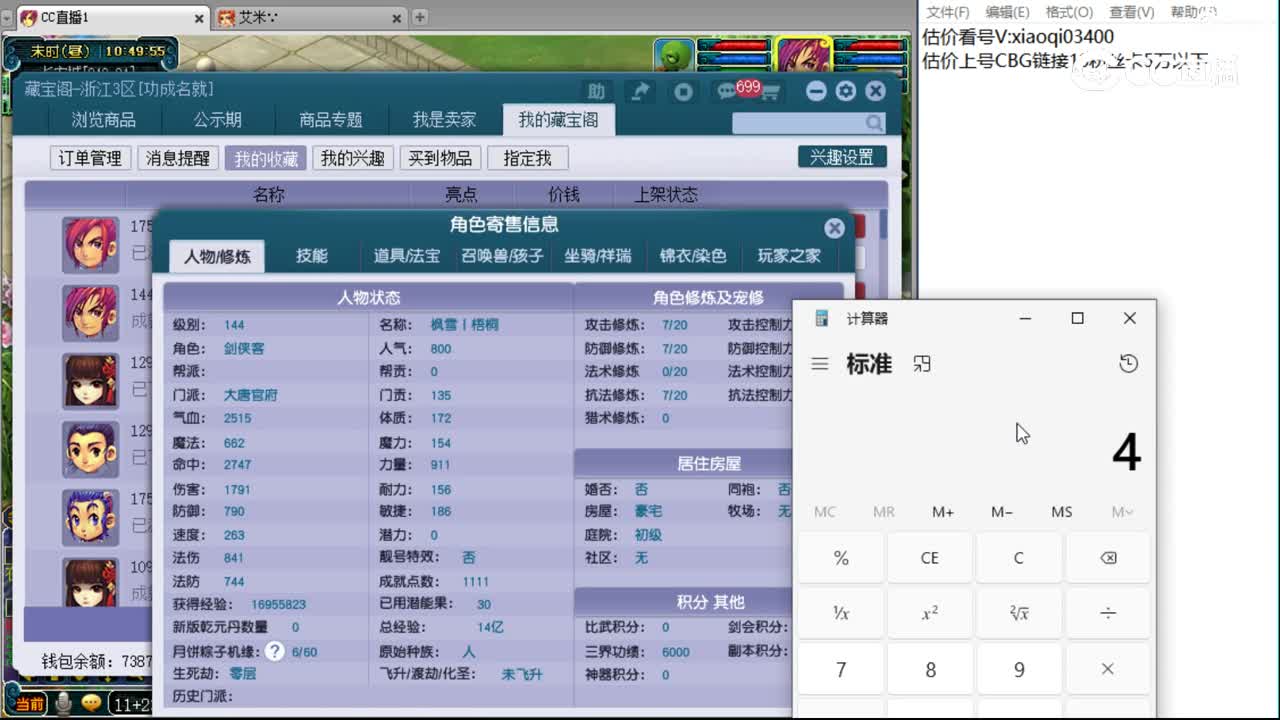Viewport: 1280px width, 720px height.
Task: Click the magnifier icon in the search bar
Action: click(x=874, y=122)
